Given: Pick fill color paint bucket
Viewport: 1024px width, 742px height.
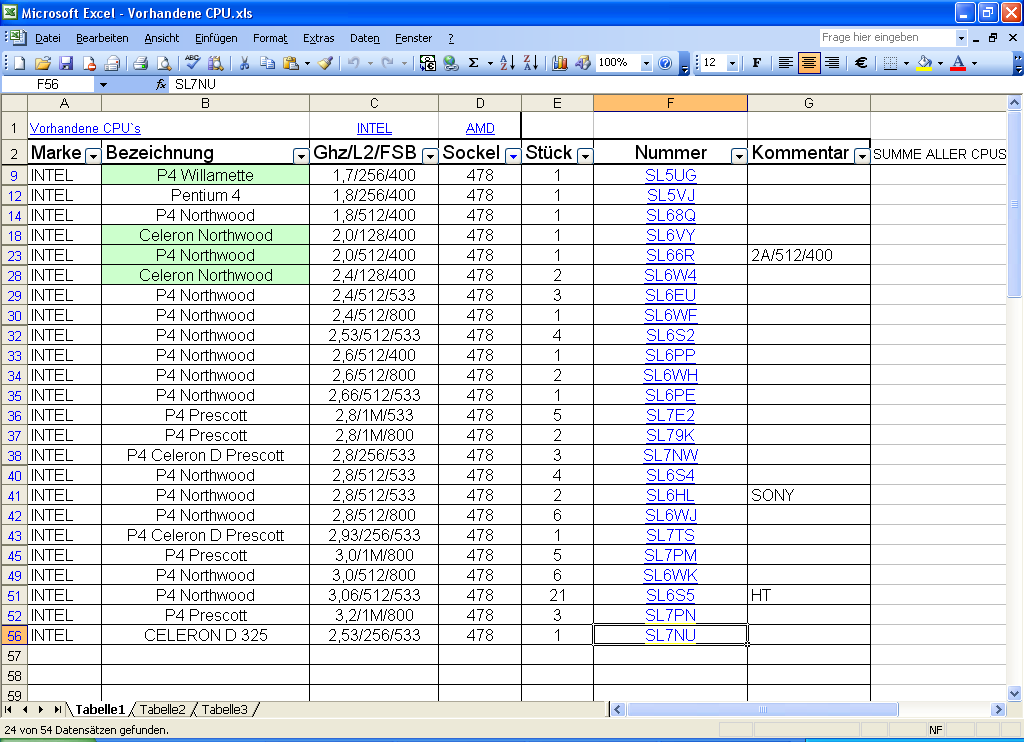Looking at the screenshot, I should pyautogui.click(x=924, y=63).
